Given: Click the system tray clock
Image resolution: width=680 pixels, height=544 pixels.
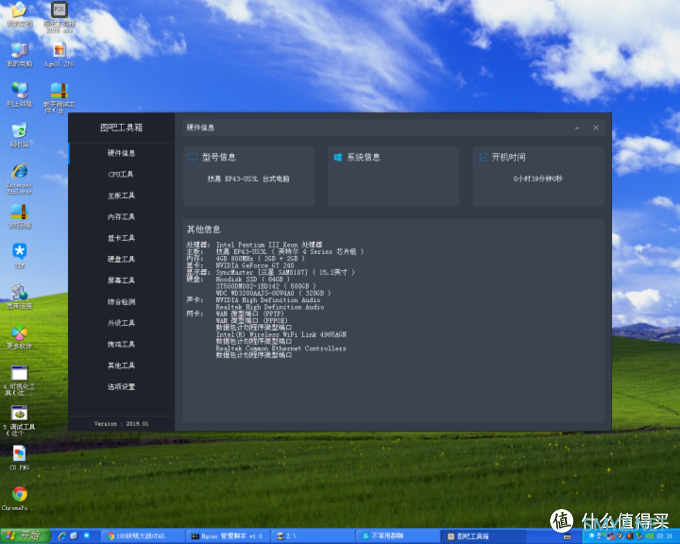Looking at the screenshot, I should pyautogui.click(x=664, y=536).
